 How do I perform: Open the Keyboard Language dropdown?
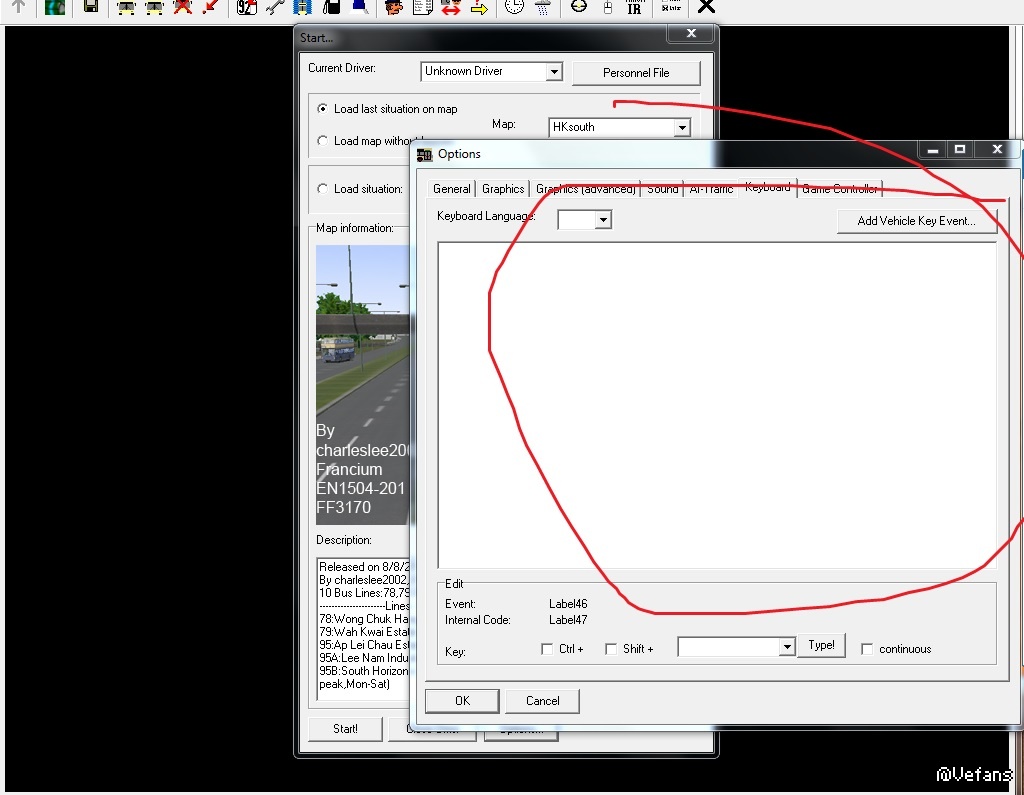tap(603, 220)
